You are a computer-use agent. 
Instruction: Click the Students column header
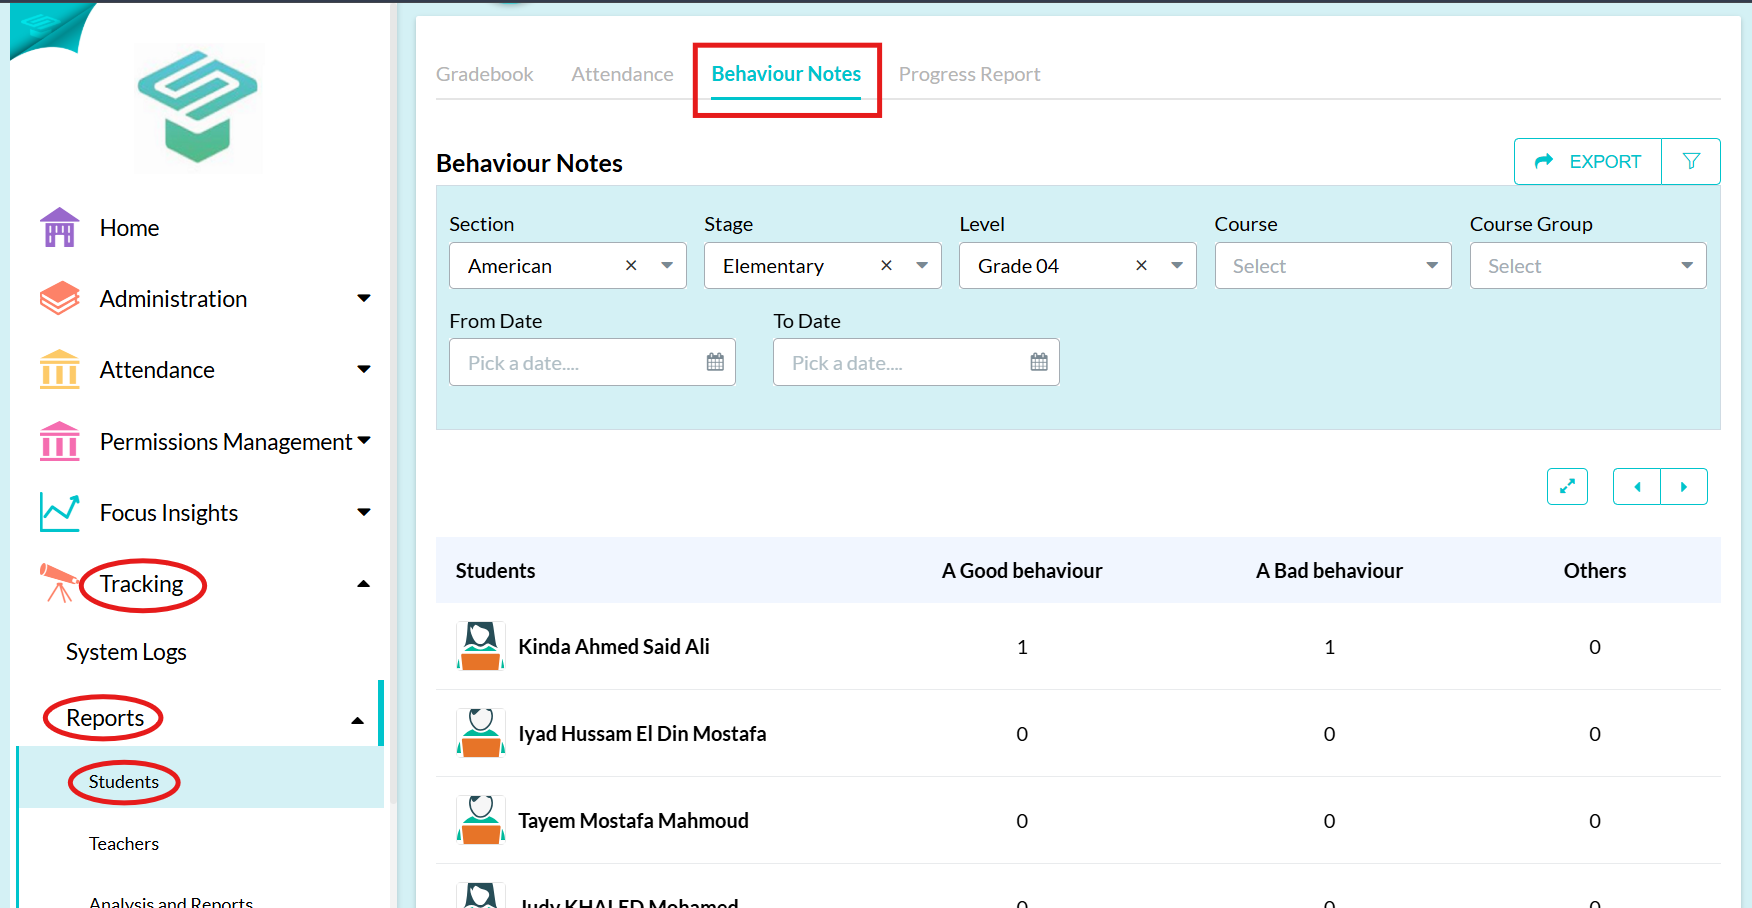tap(495, 570)
